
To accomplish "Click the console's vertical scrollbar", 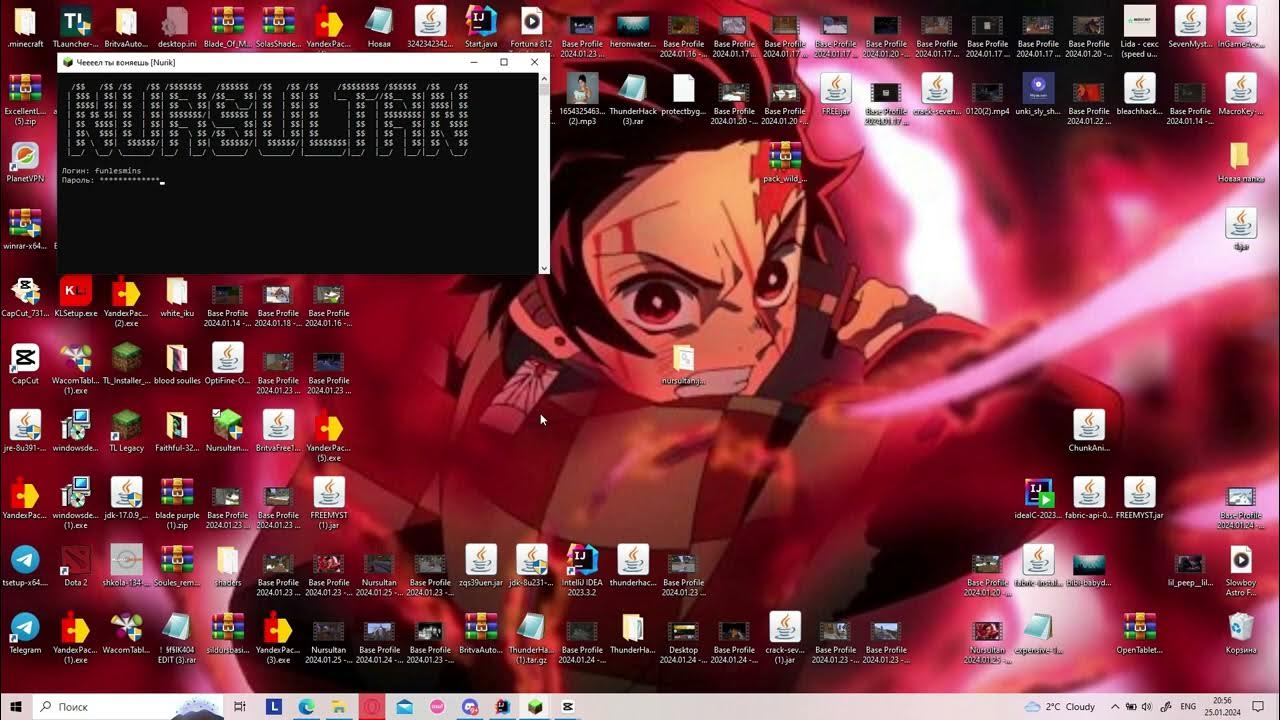I will coord(544,172).
